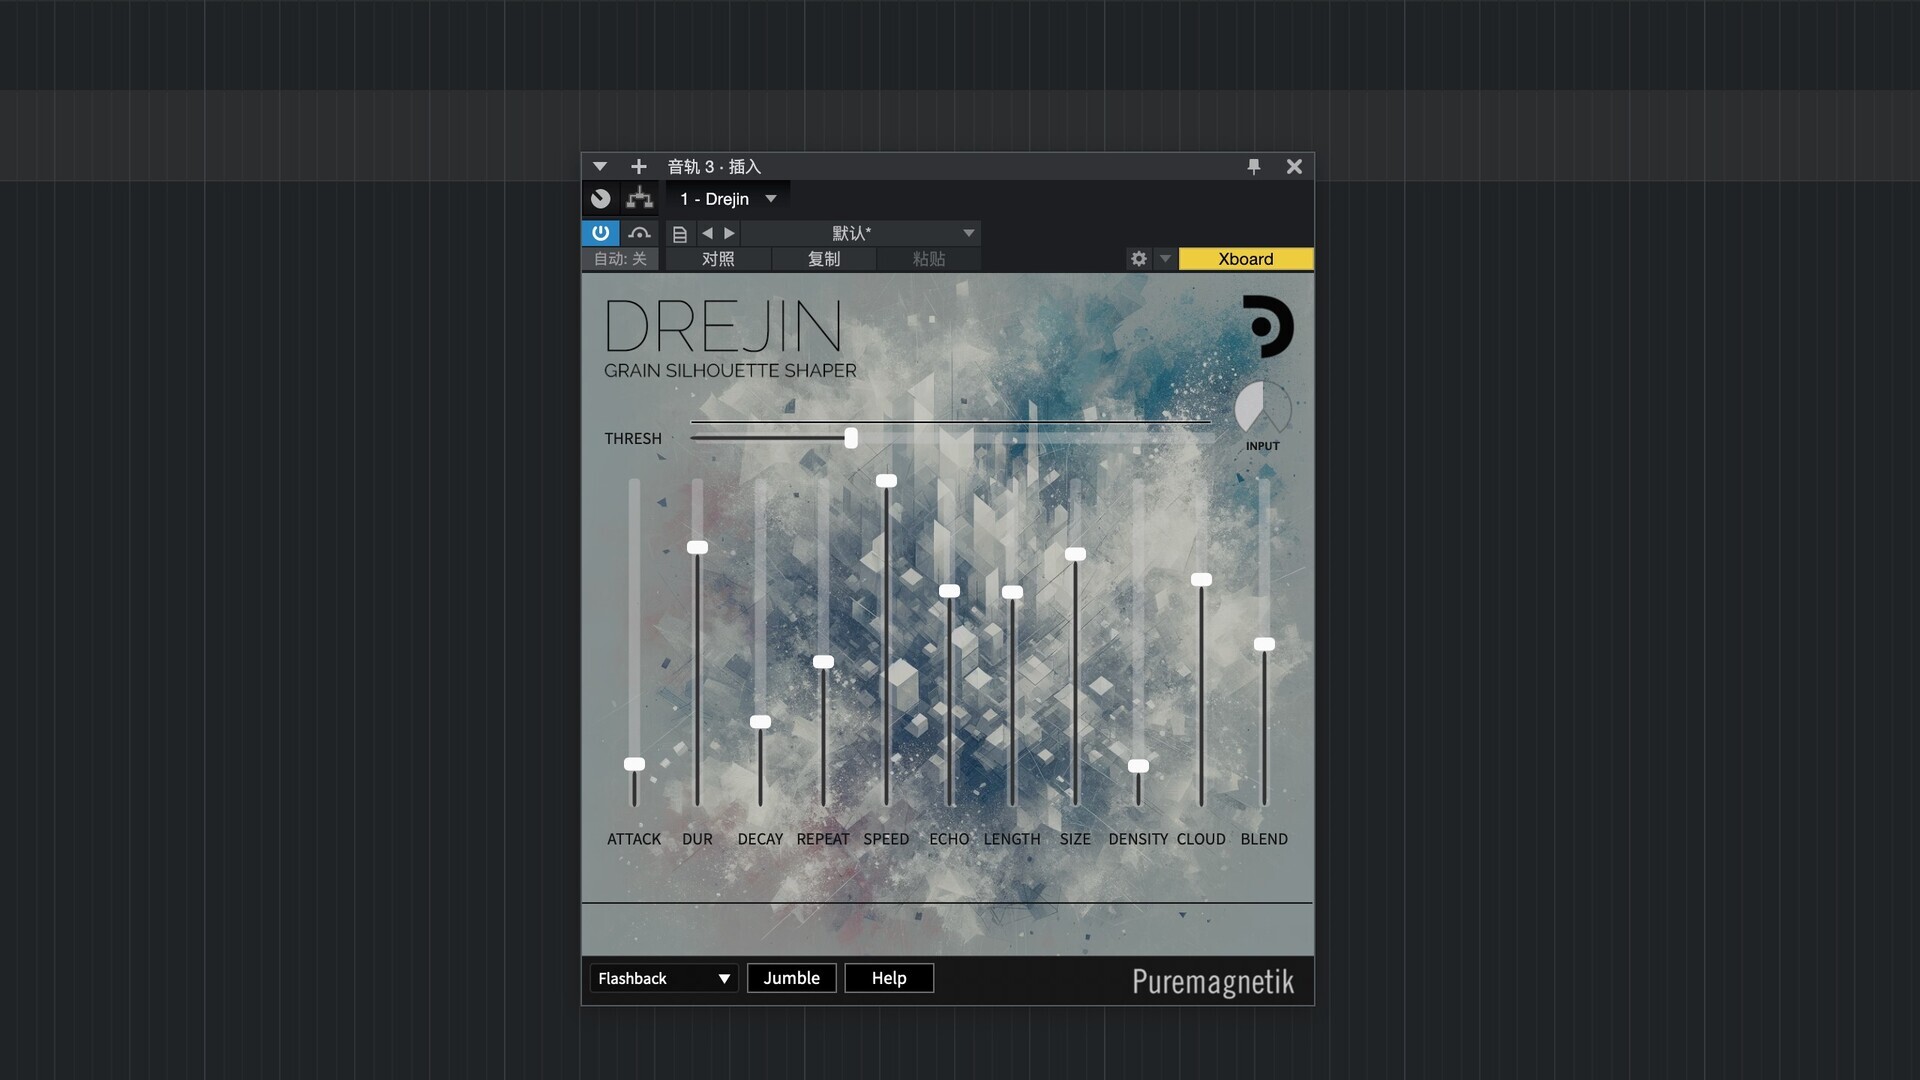Select the Xboard yellow field

pos(1246,259)
